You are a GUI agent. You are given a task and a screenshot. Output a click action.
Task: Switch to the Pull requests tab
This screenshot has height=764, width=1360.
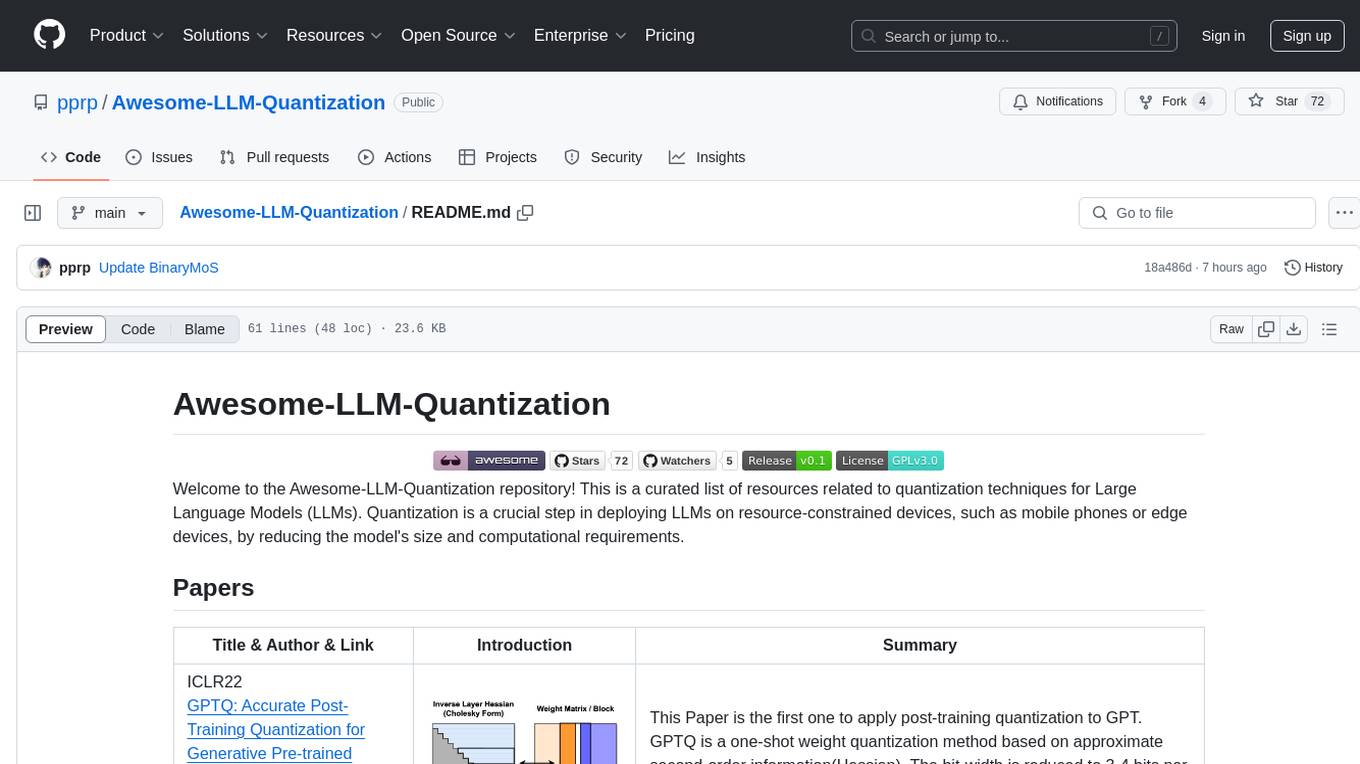274,157
